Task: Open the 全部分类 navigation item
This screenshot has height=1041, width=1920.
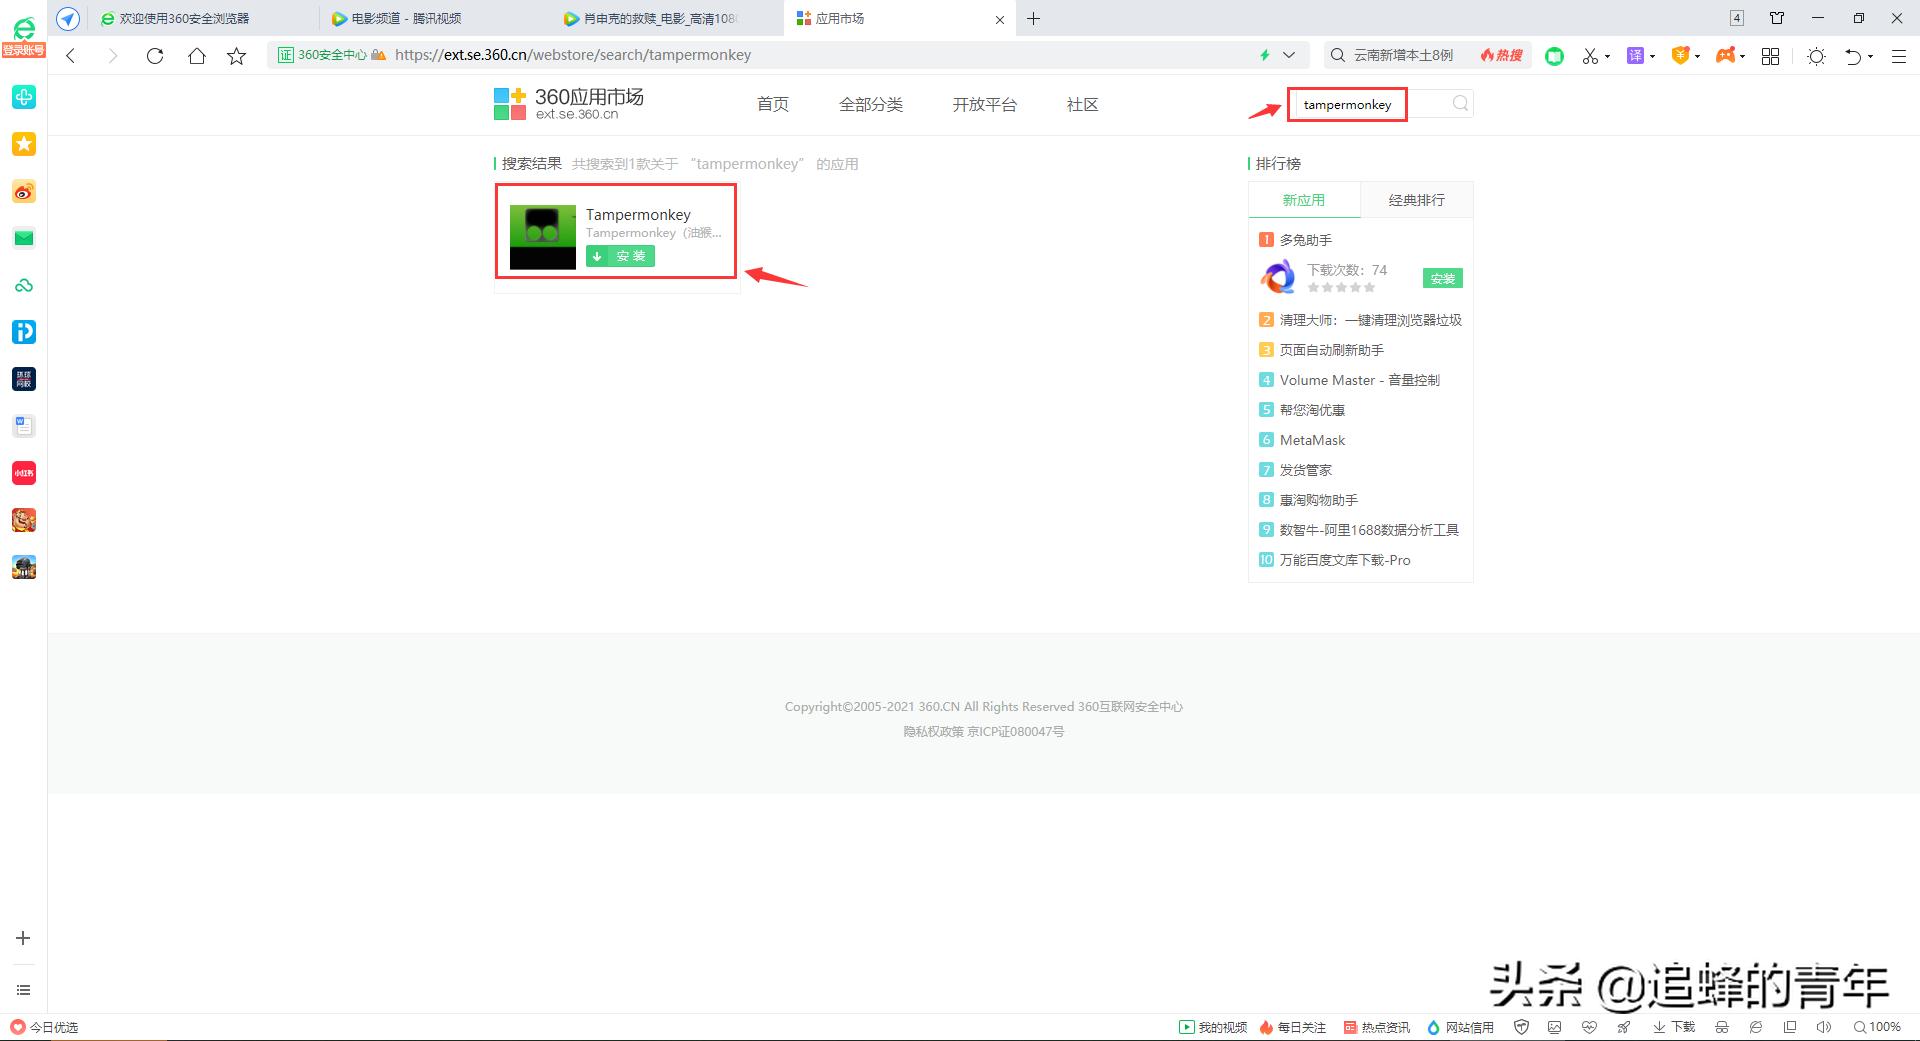Action: point(871,105)
